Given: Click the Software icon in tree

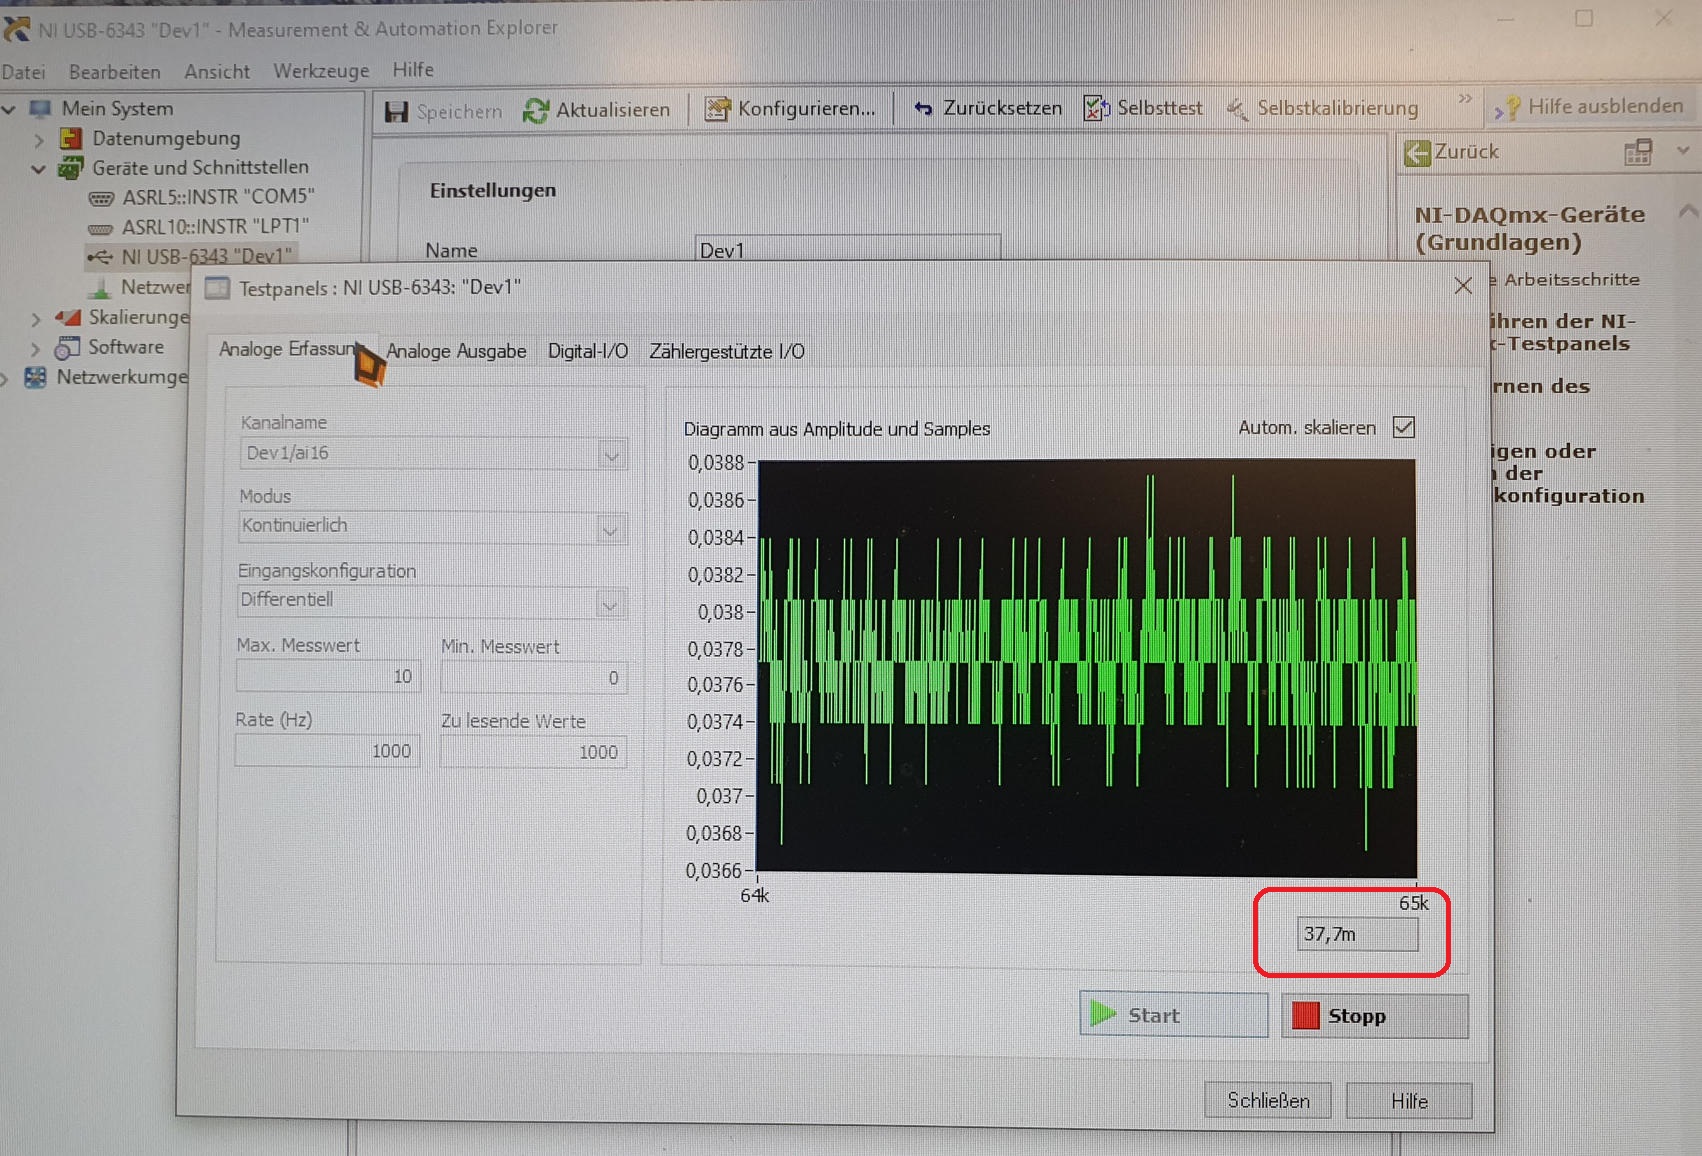Looking at the screenshot, I should pos(68,347).
